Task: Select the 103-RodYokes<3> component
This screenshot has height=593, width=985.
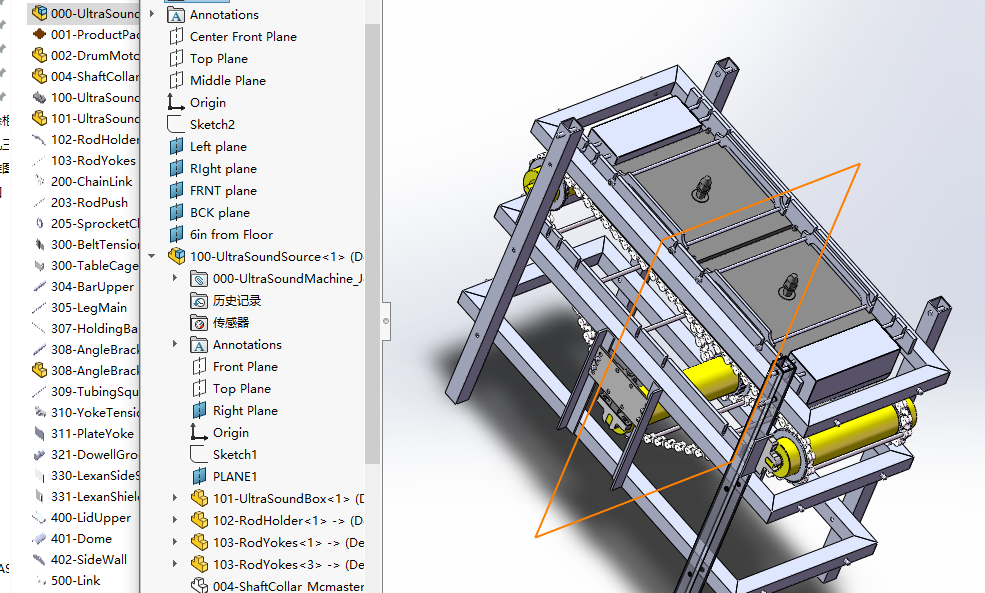Action: click(x=288, y=564)
